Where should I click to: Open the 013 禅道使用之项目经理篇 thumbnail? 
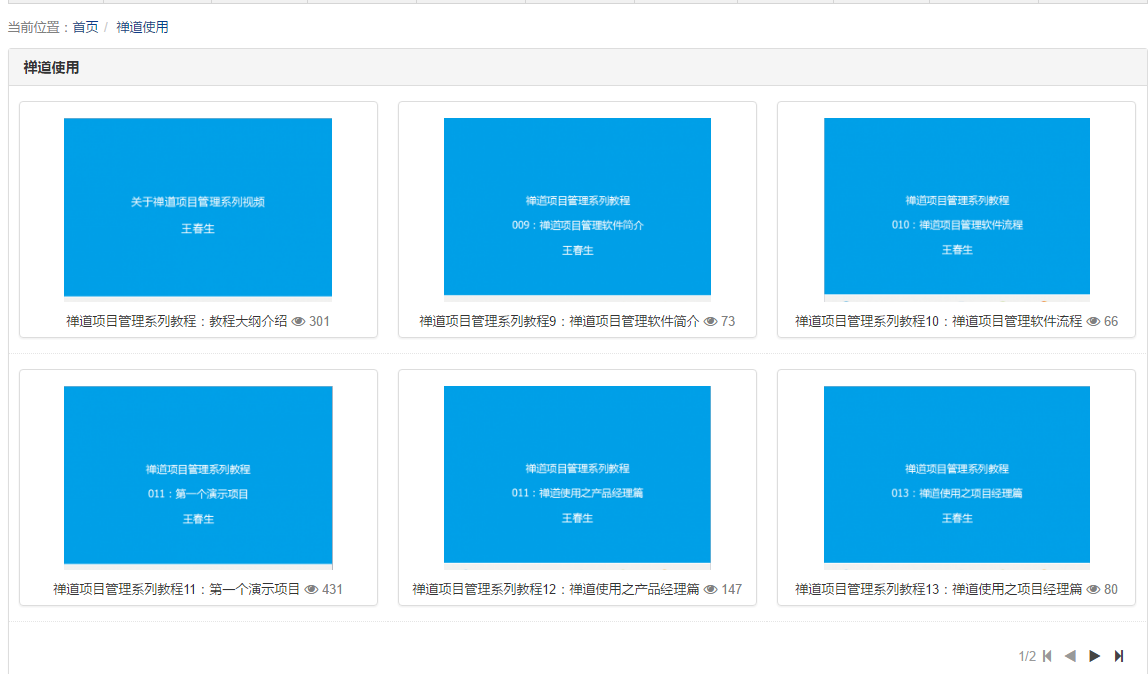(957, 475)
